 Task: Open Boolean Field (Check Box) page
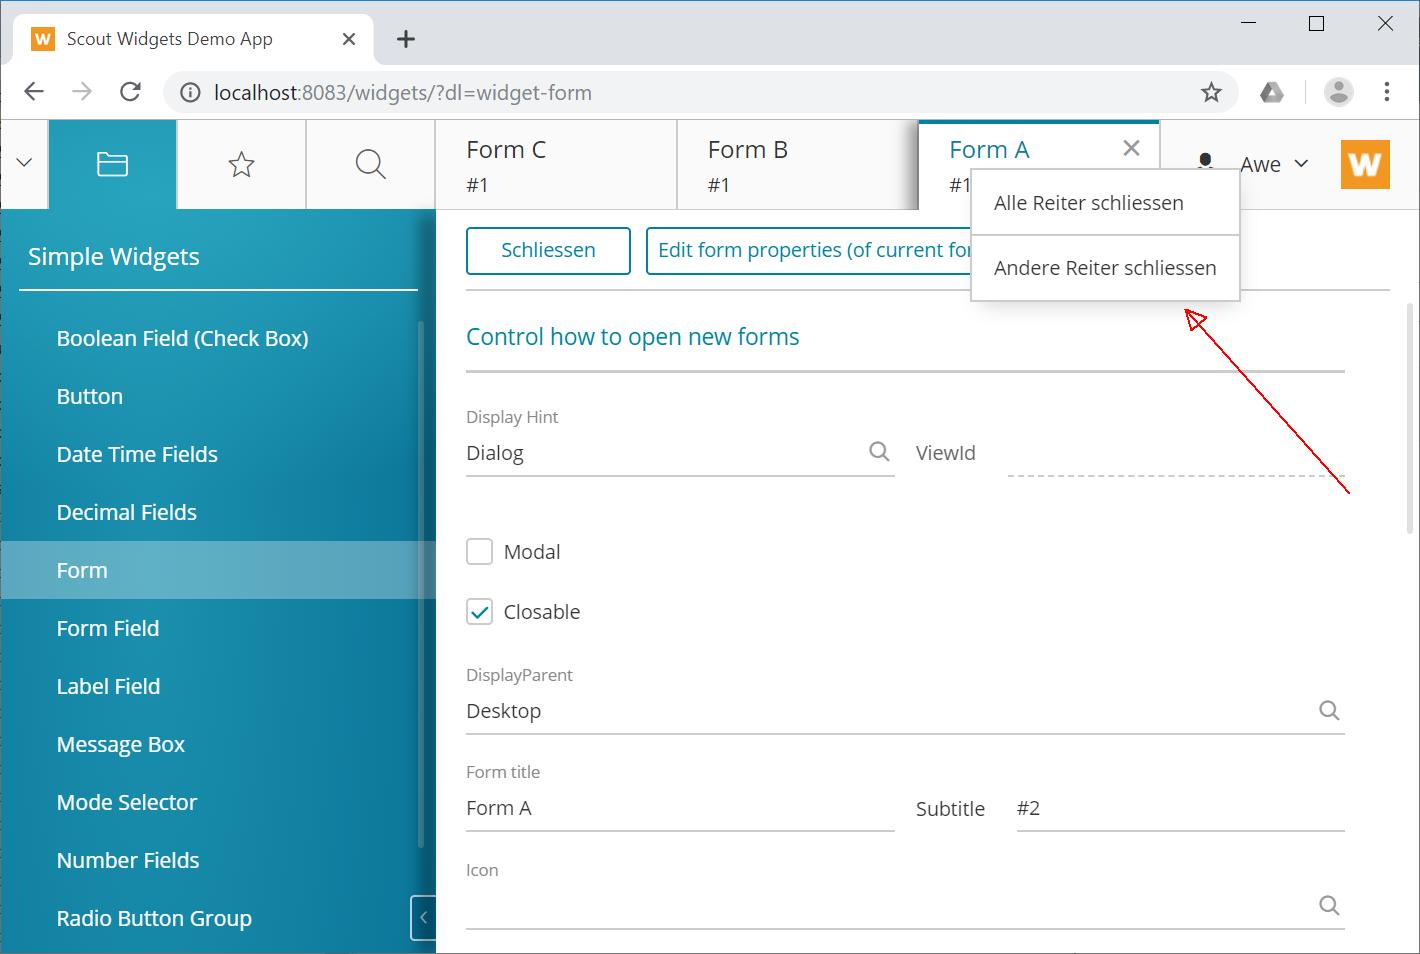[x=183, y=338]
